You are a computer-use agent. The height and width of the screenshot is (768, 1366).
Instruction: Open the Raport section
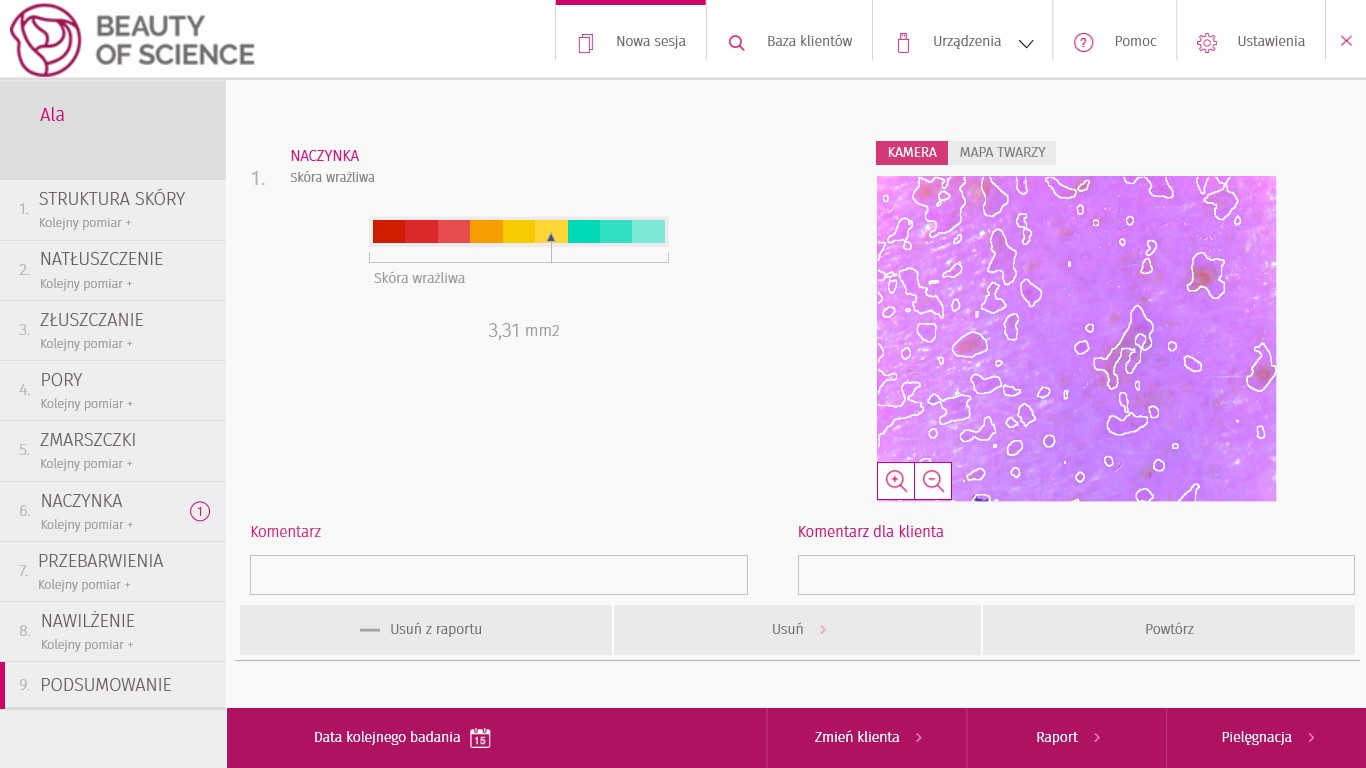click(1067, 738)
